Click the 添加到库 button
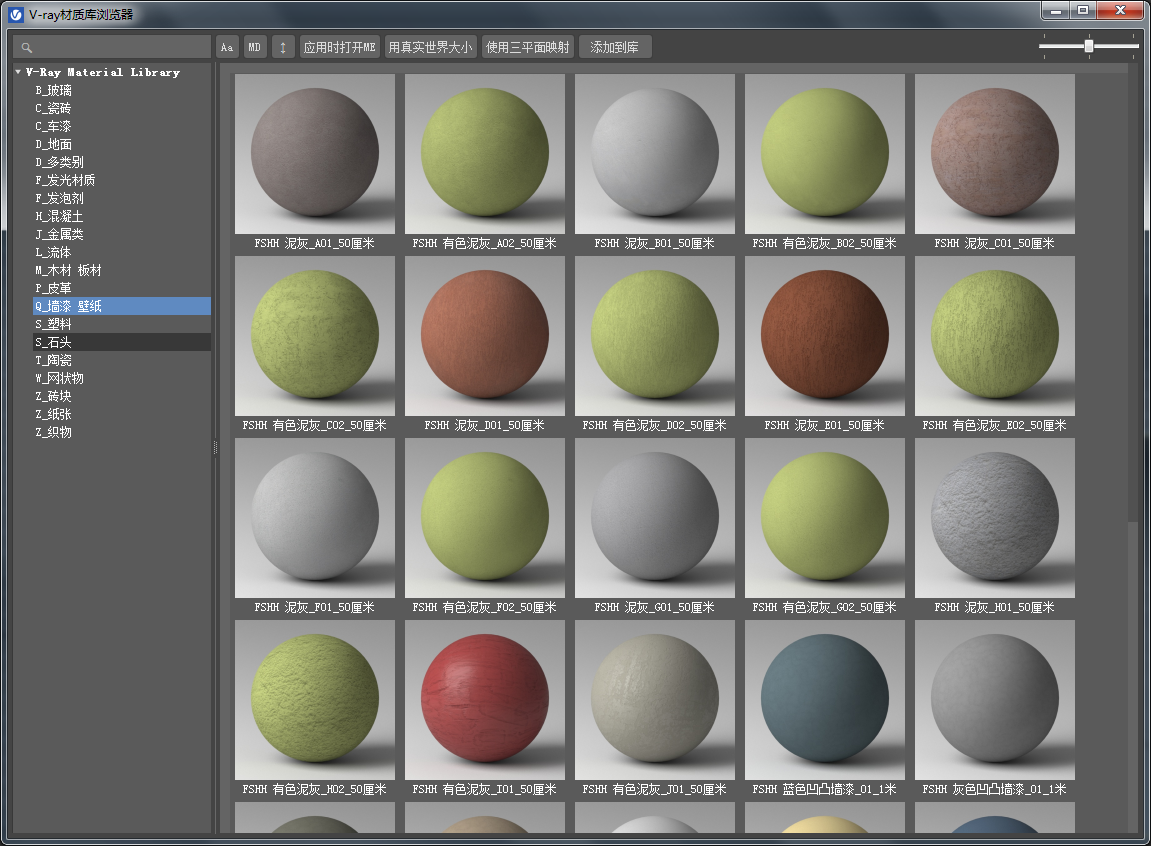This screenshot has height=846, width=1151. (x=614, y=47)
